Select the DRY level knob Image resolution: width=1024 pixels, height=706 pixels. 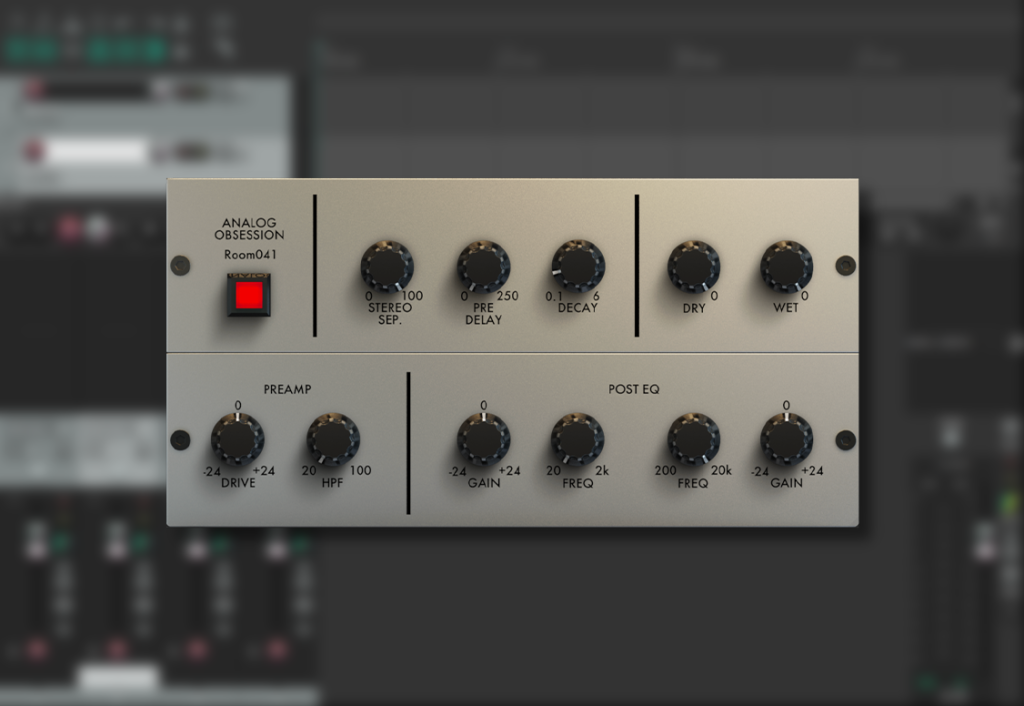[x=694, y=267]
